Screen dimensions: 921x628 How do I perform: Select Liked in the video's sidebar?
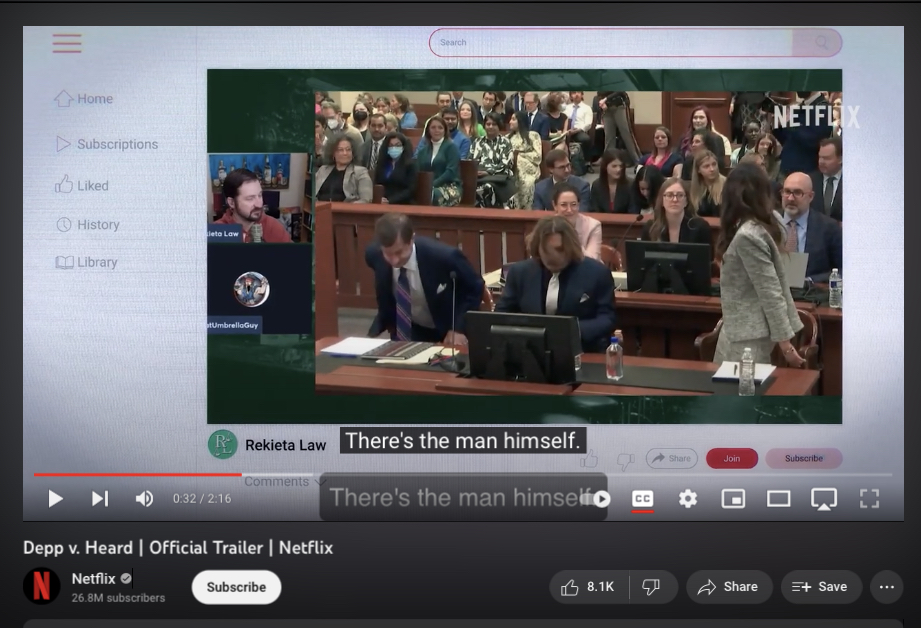[82, 185]
